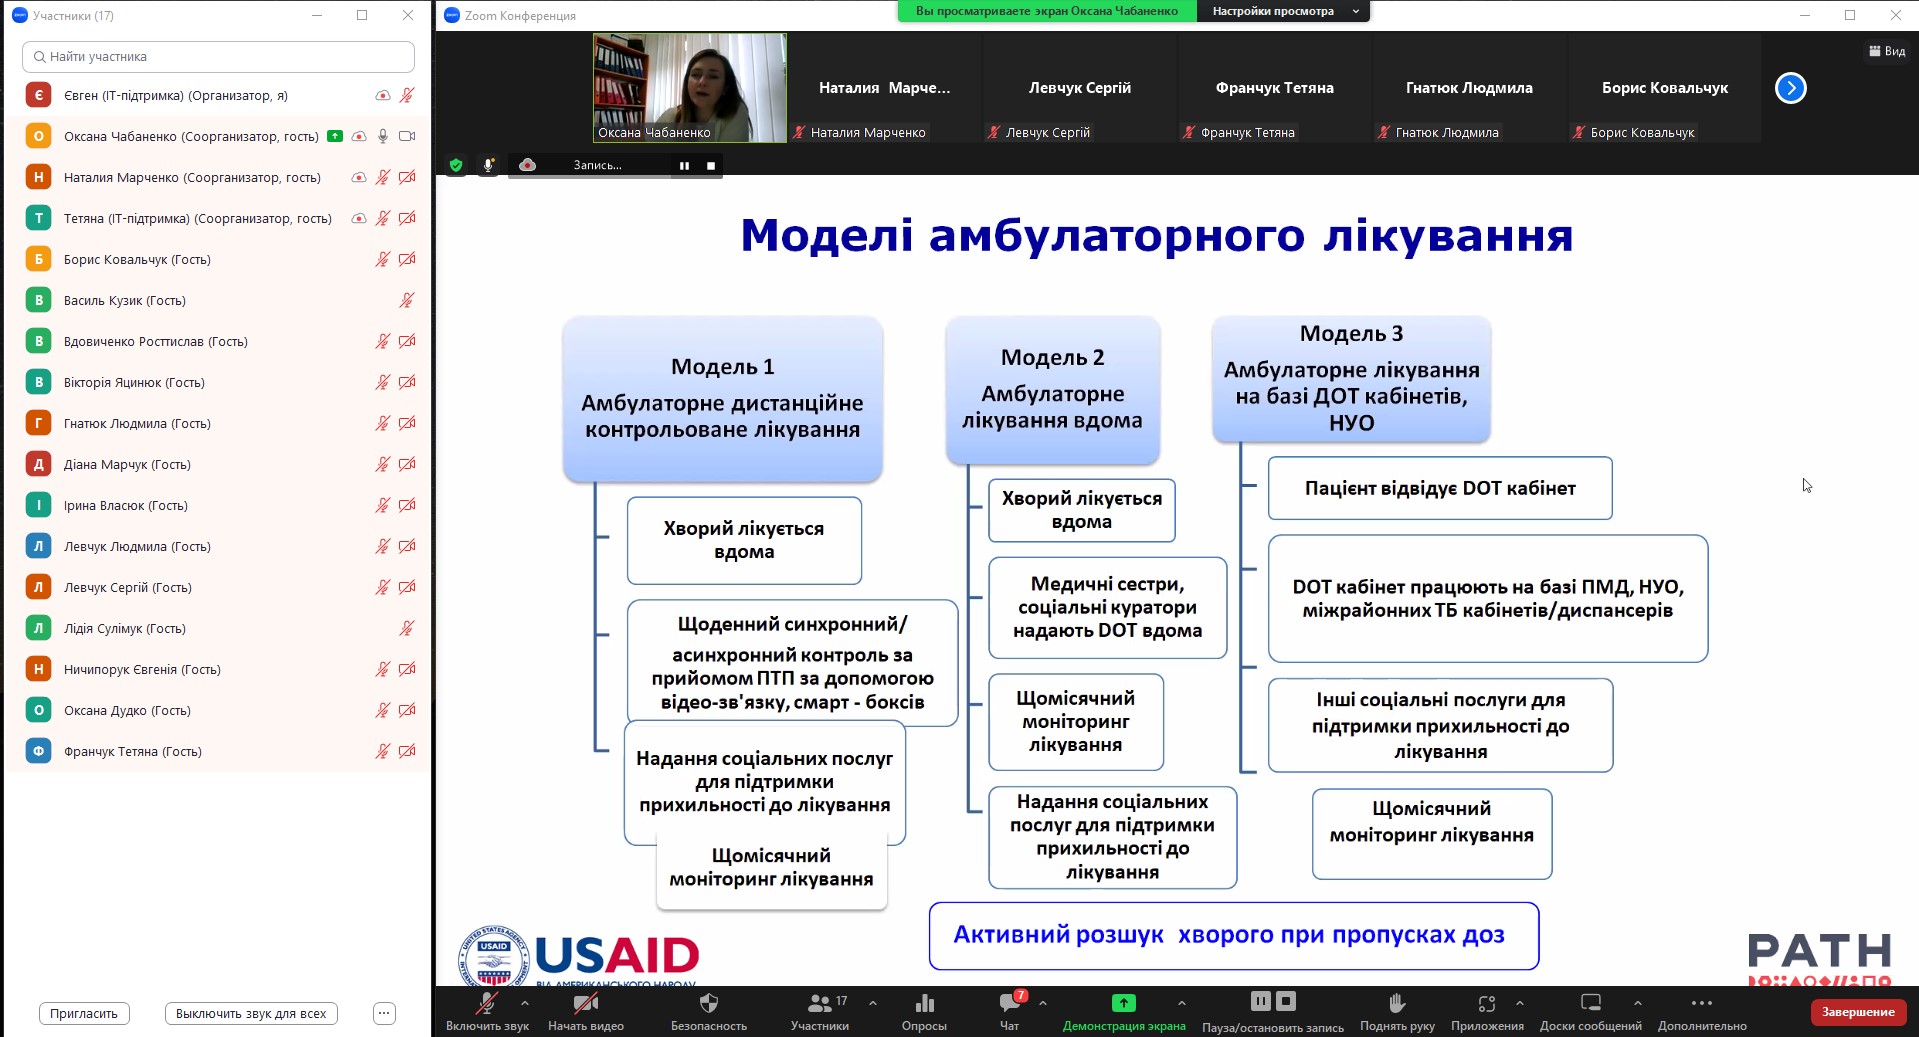Click the Безопасность shield icon

(x=708, y=1003)
